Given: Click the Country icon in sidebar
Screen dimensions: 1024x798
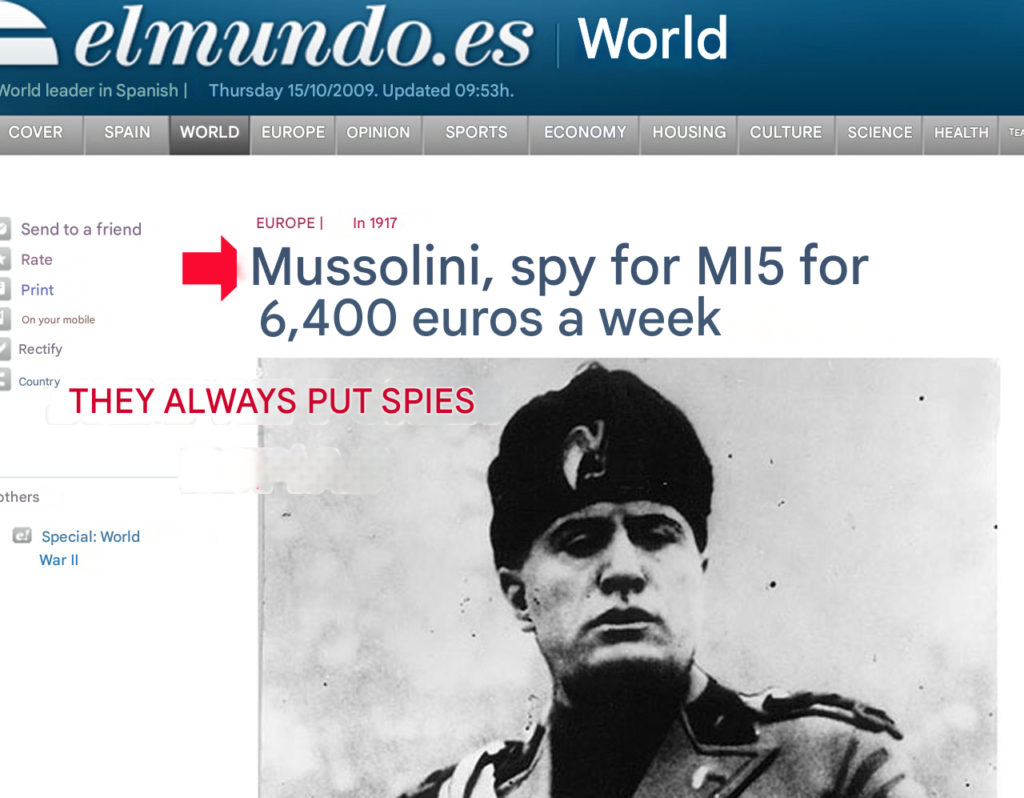Looking at the screenshot, I should click(5, 380).
